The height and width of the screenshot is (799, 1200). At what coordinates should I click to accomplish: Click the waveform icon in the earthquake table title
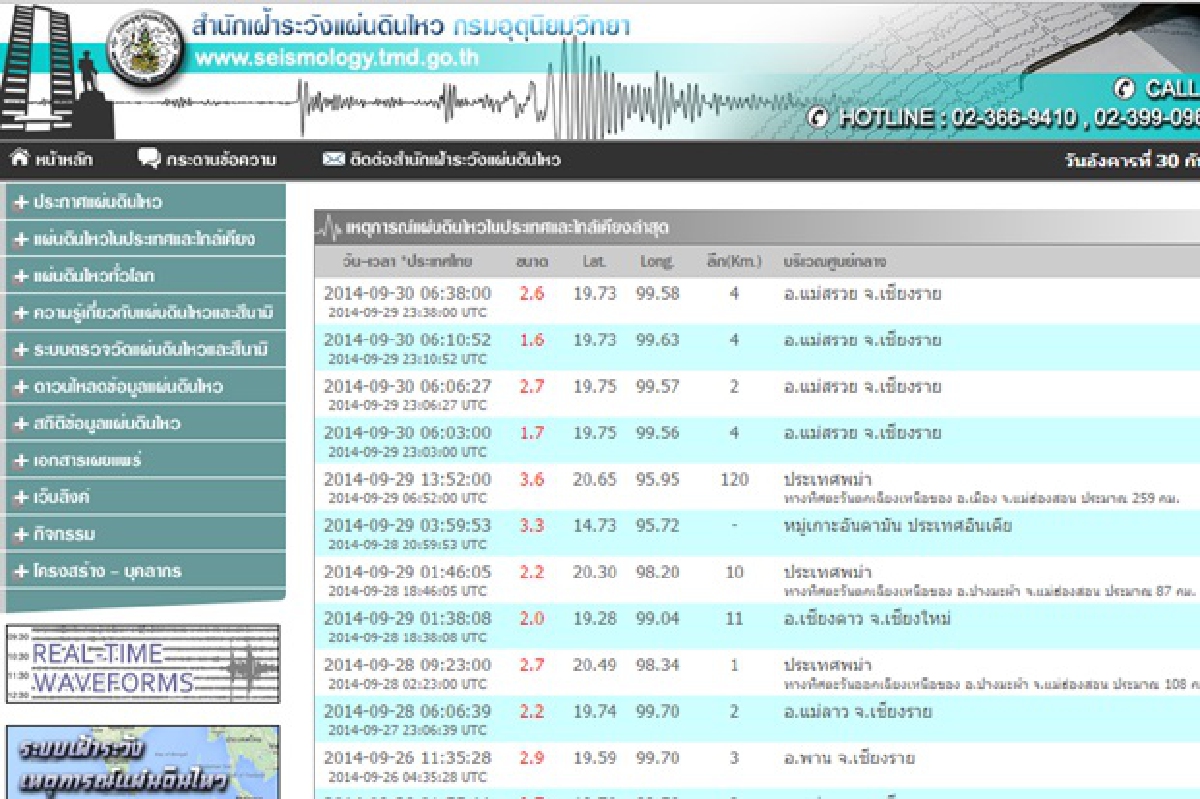point(328,229)
